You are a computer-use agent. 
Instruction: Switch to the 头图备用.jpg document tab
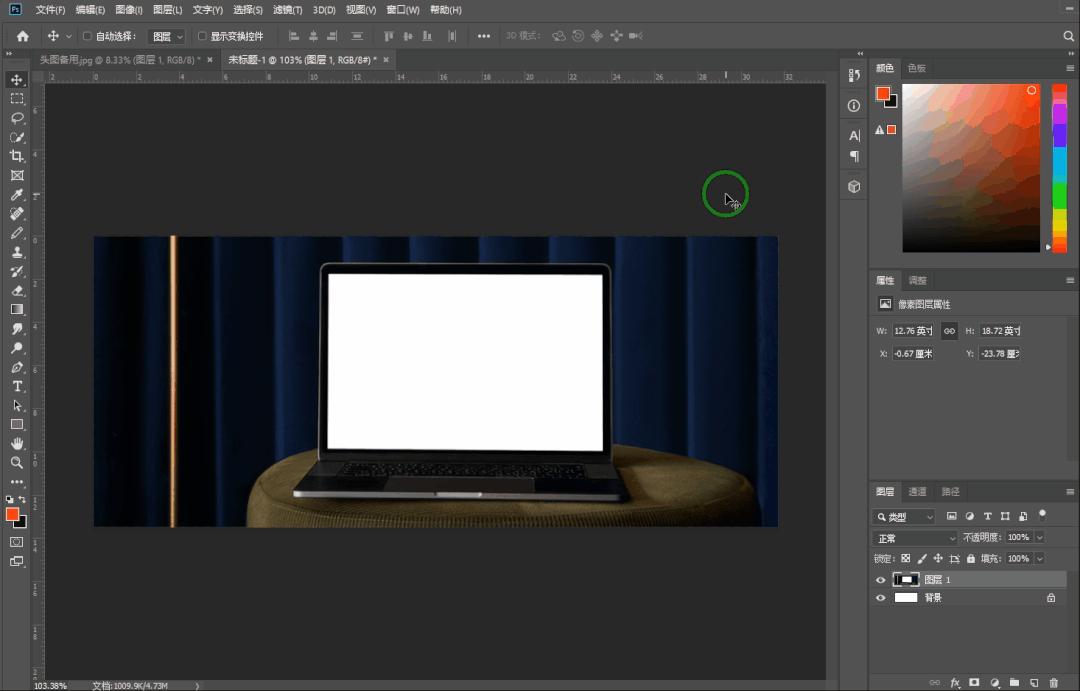[x=116, y=60]
